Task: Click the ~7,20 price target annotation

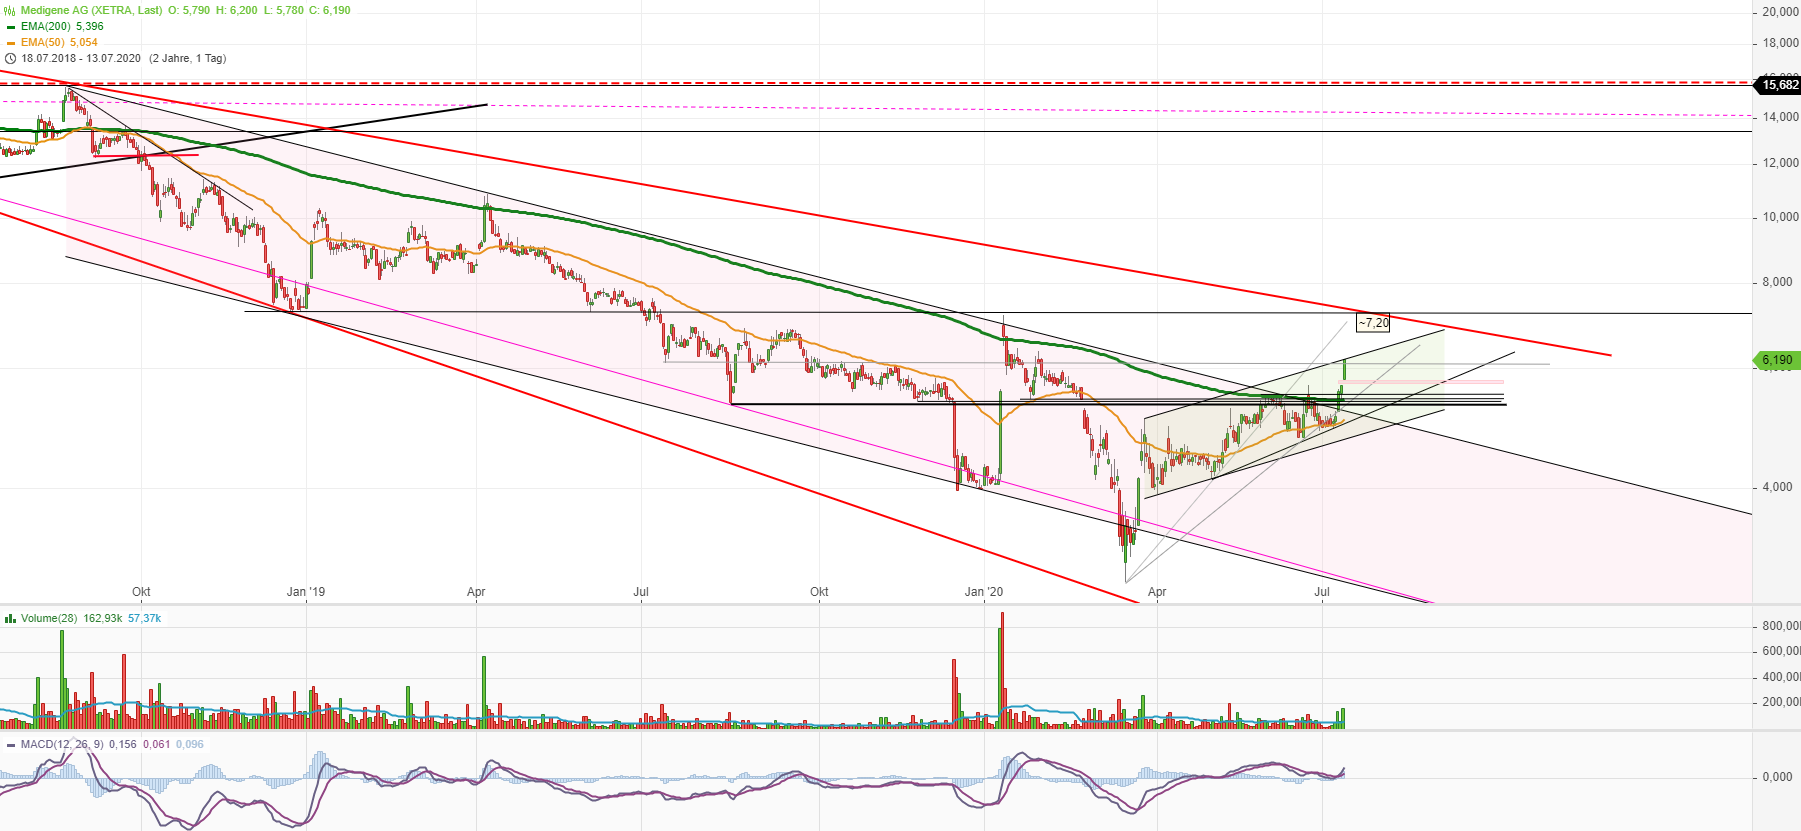Action: (1373, 322)
